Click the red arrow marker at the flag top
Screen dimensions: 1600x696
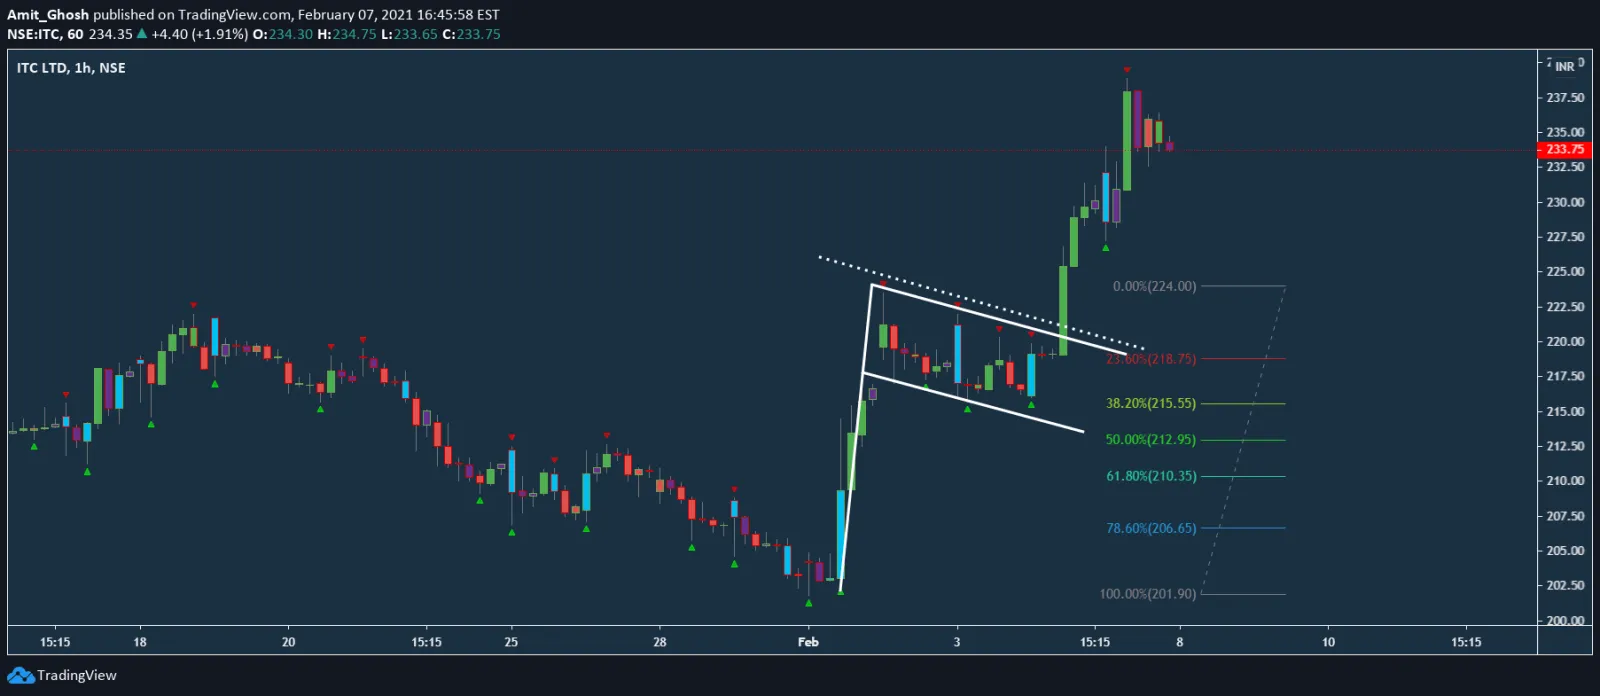coord(883,284)
